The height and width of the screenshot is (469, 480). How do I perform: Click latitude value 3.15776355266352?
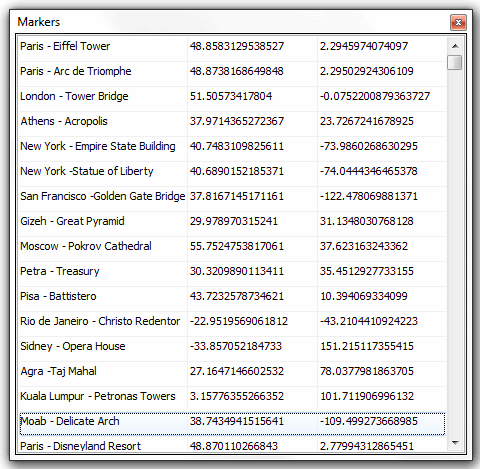237,396
